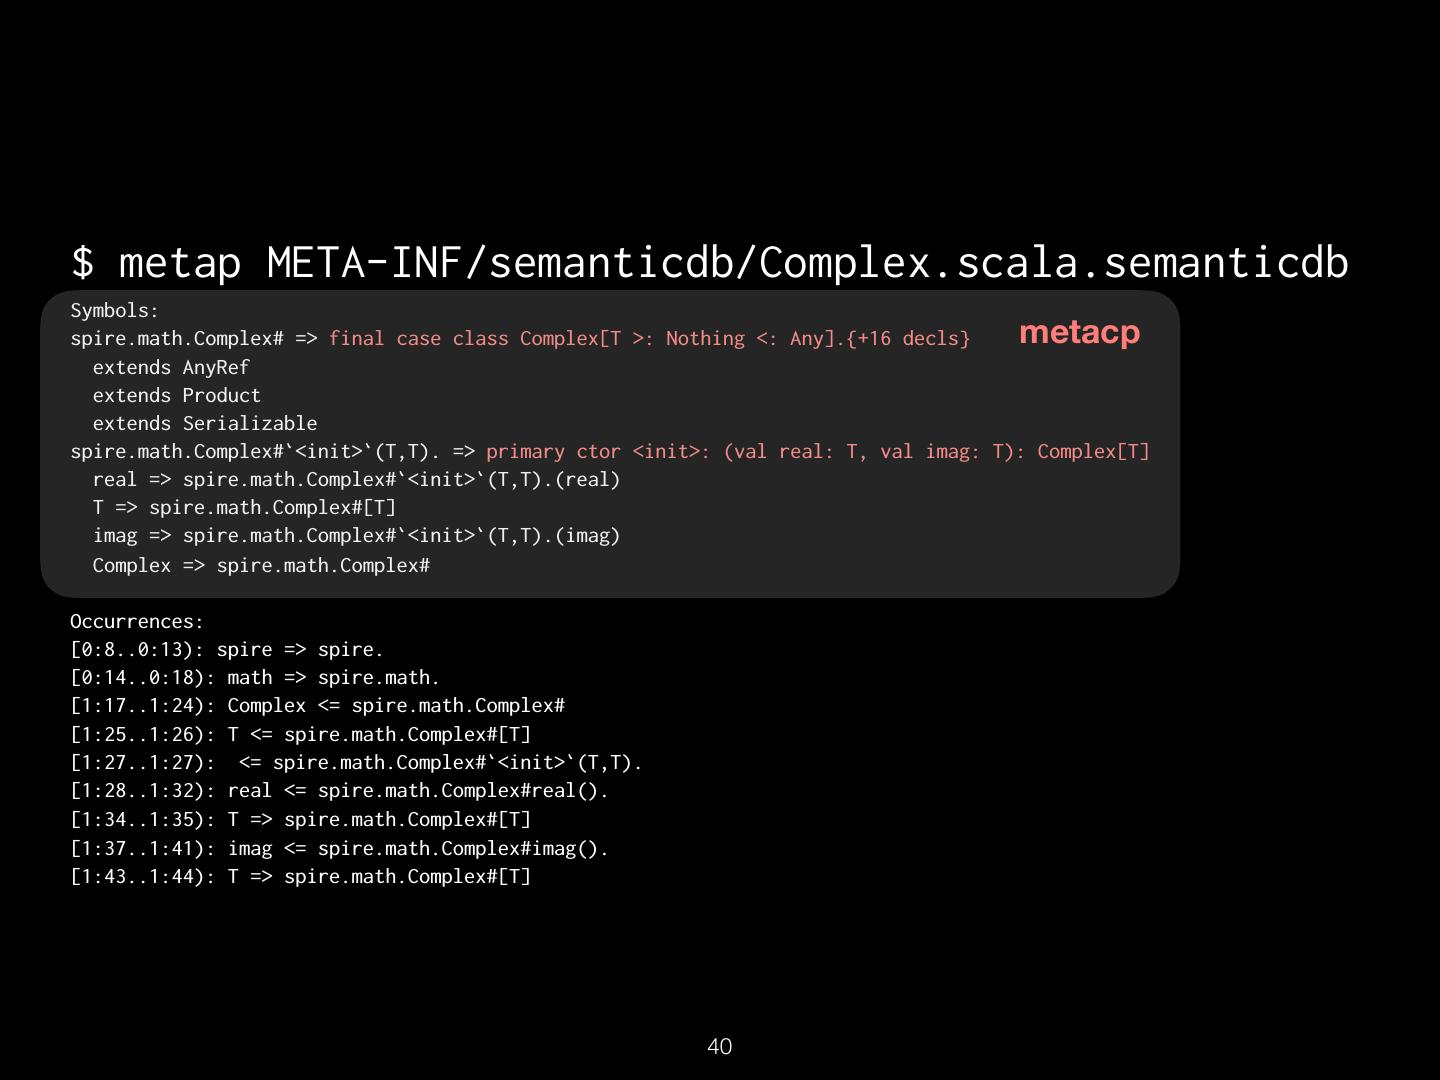Click the red 'metacp' label
Screen dimensions: 1440x1080
pos(1079,332)
